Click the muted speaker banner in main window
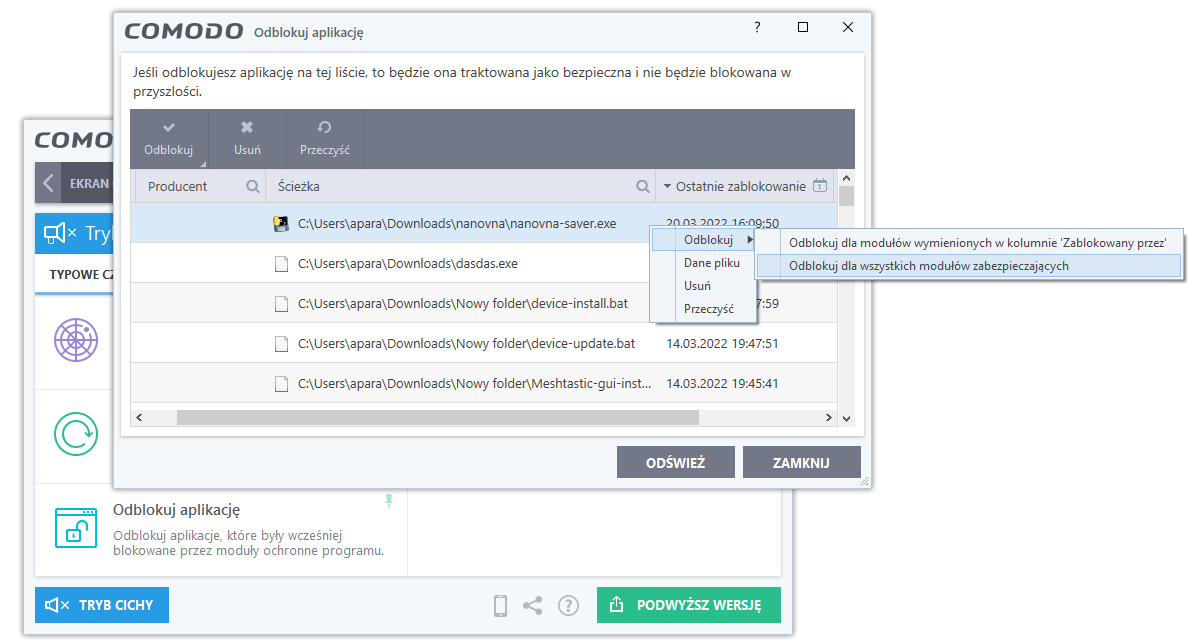The height and width of the screenshot is (643, 1195). coord(74,233)
